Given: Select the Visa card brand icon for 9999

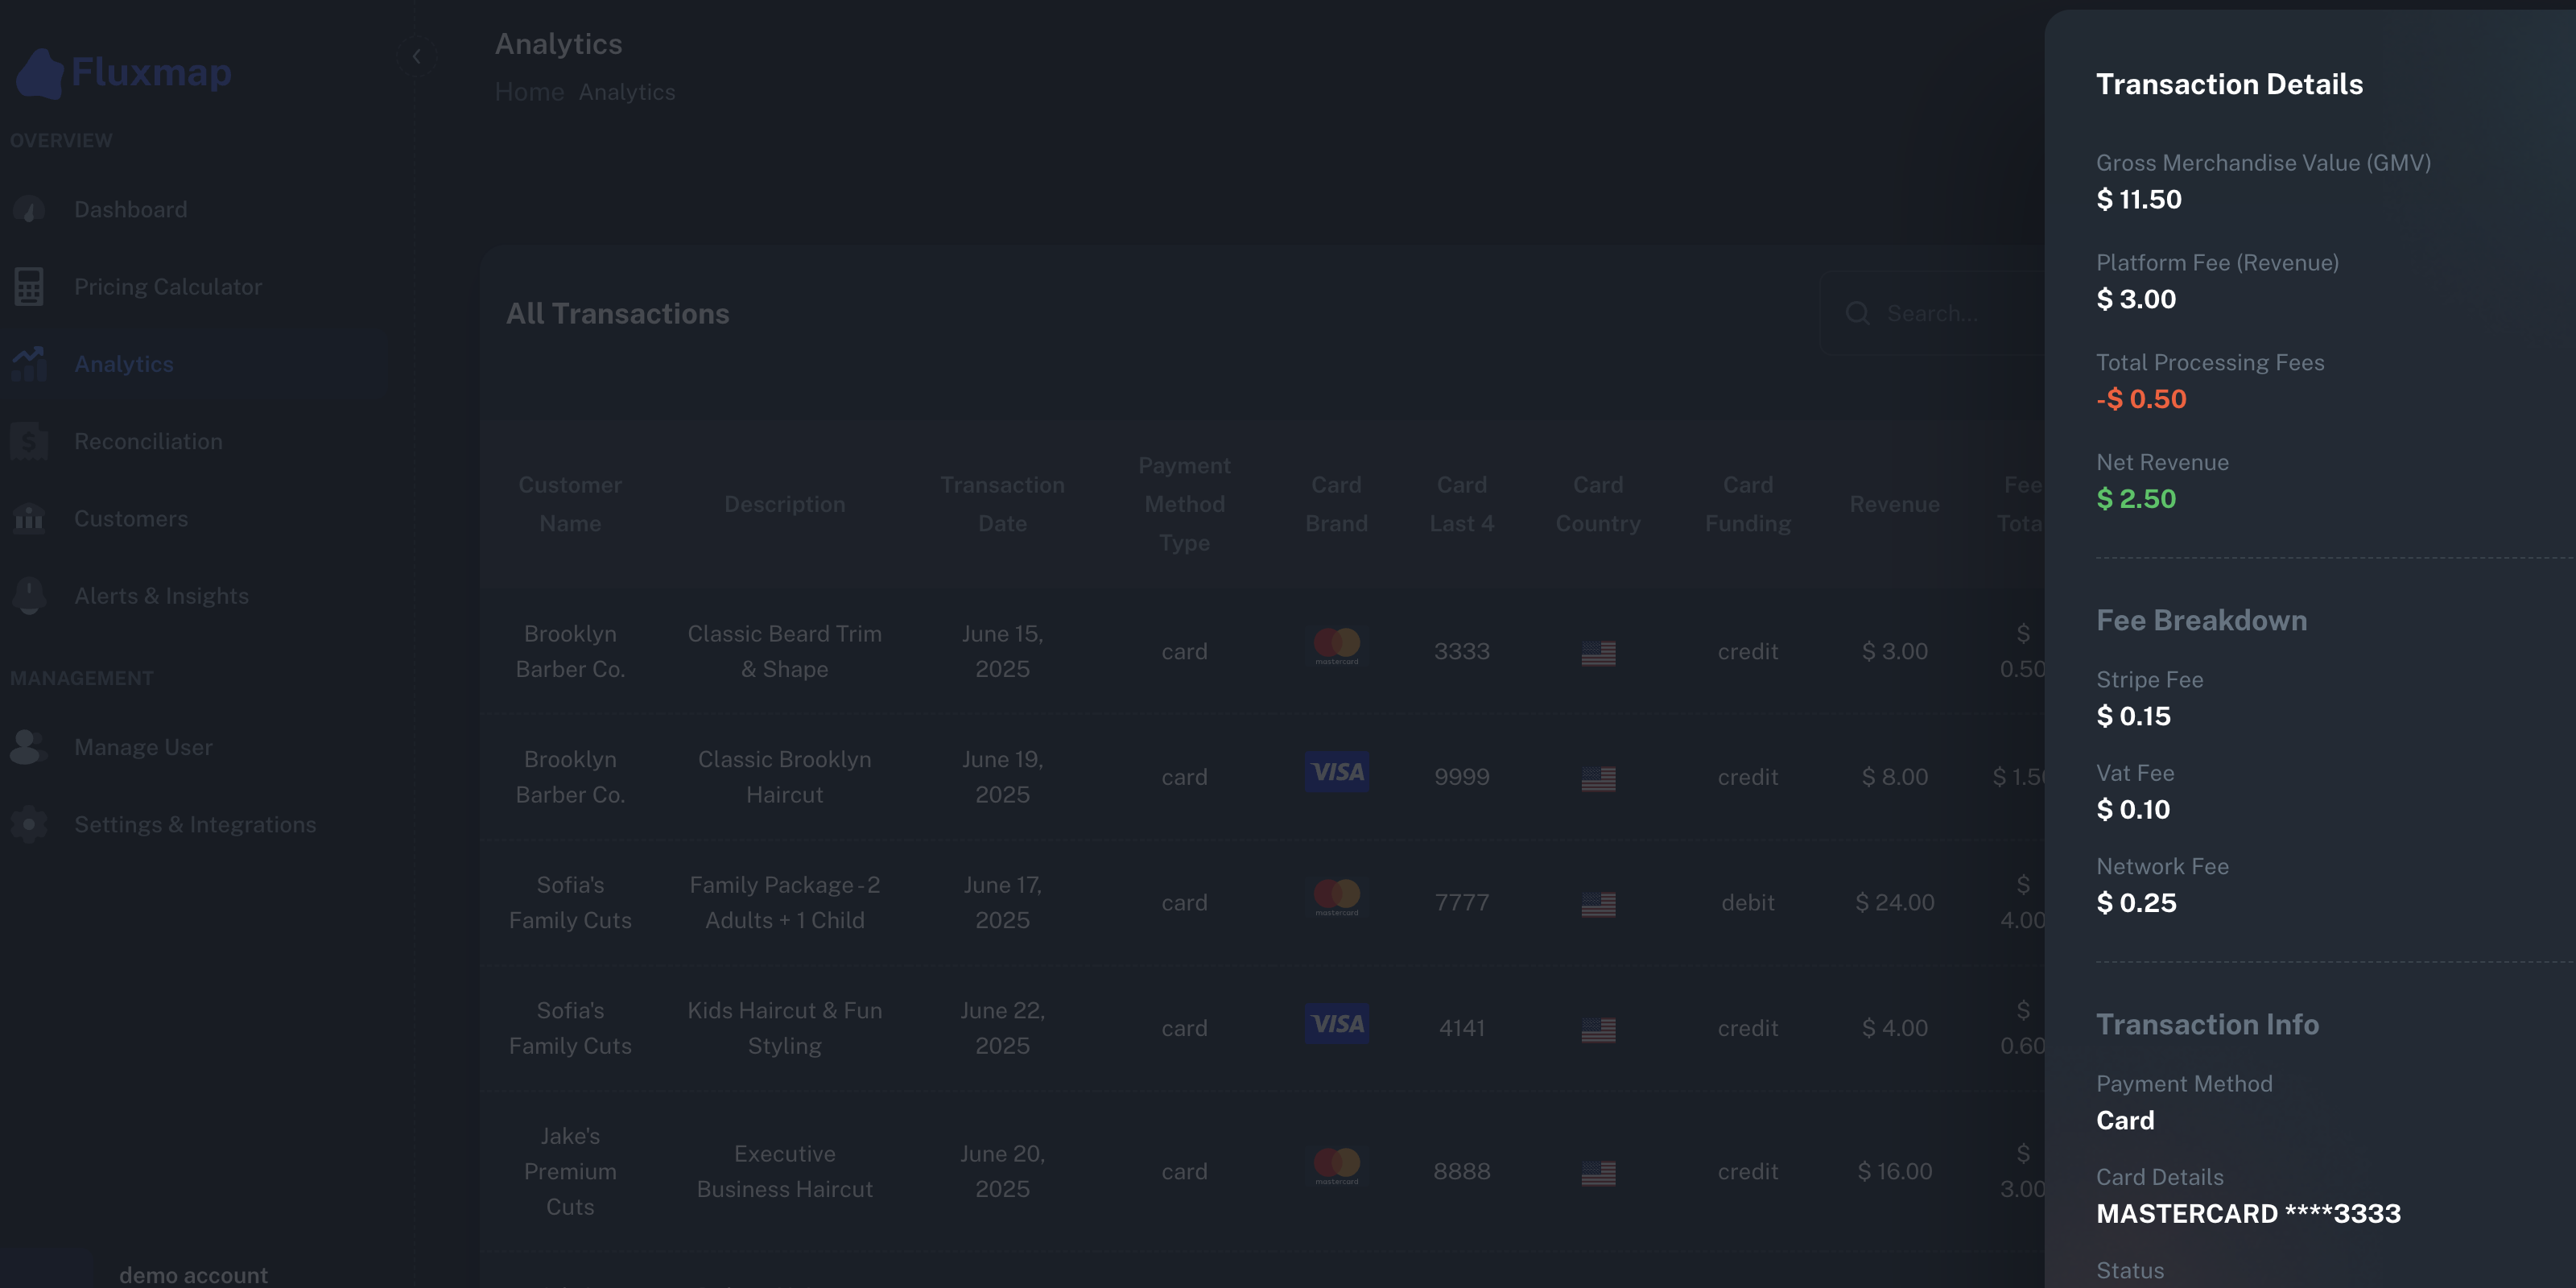Looking at the screenshot, I should tap(1337, 772).
